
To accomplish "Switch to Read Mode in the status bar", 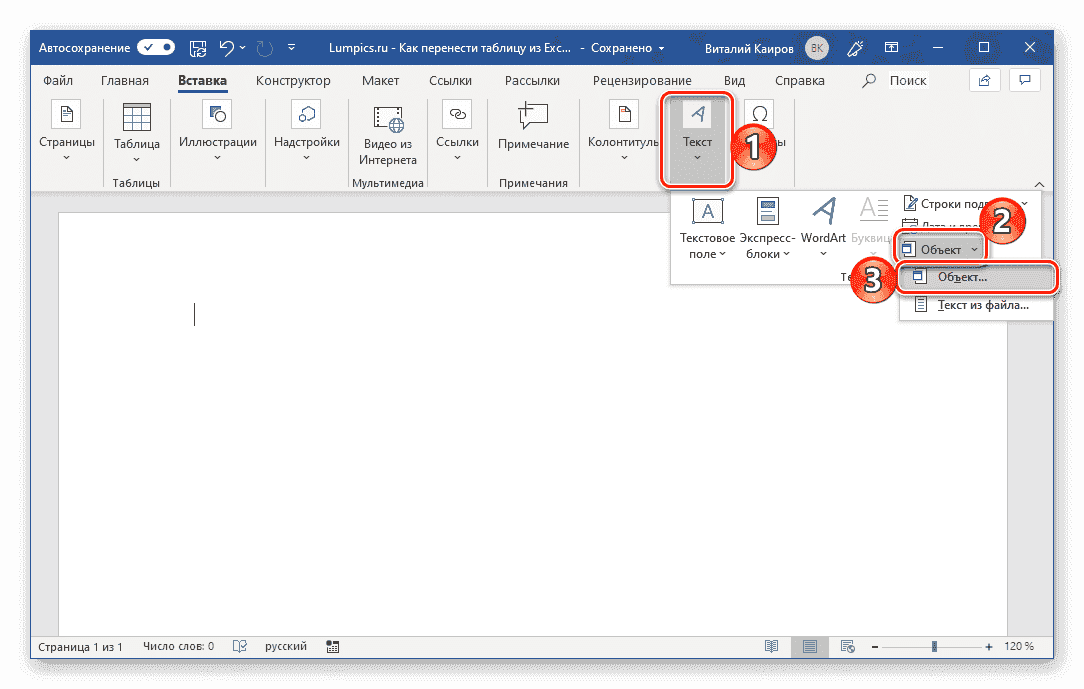I will 771,646.
